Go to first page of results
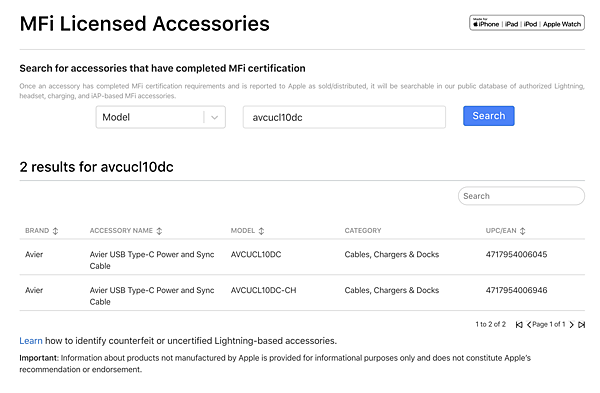The width and height of the screenshot is (600, 393). tap(519, 325)
